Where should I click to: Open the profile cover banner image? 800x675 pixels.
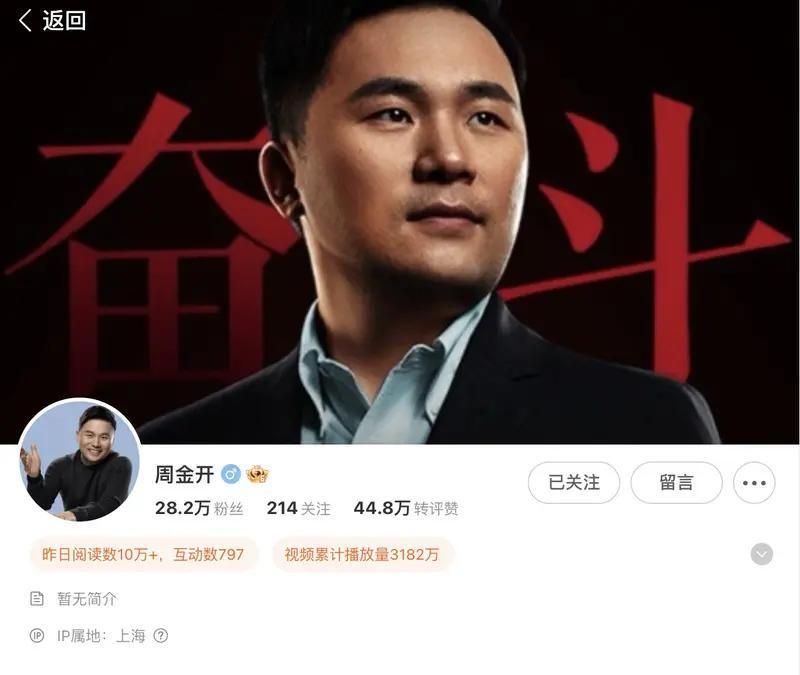(400, 222)
